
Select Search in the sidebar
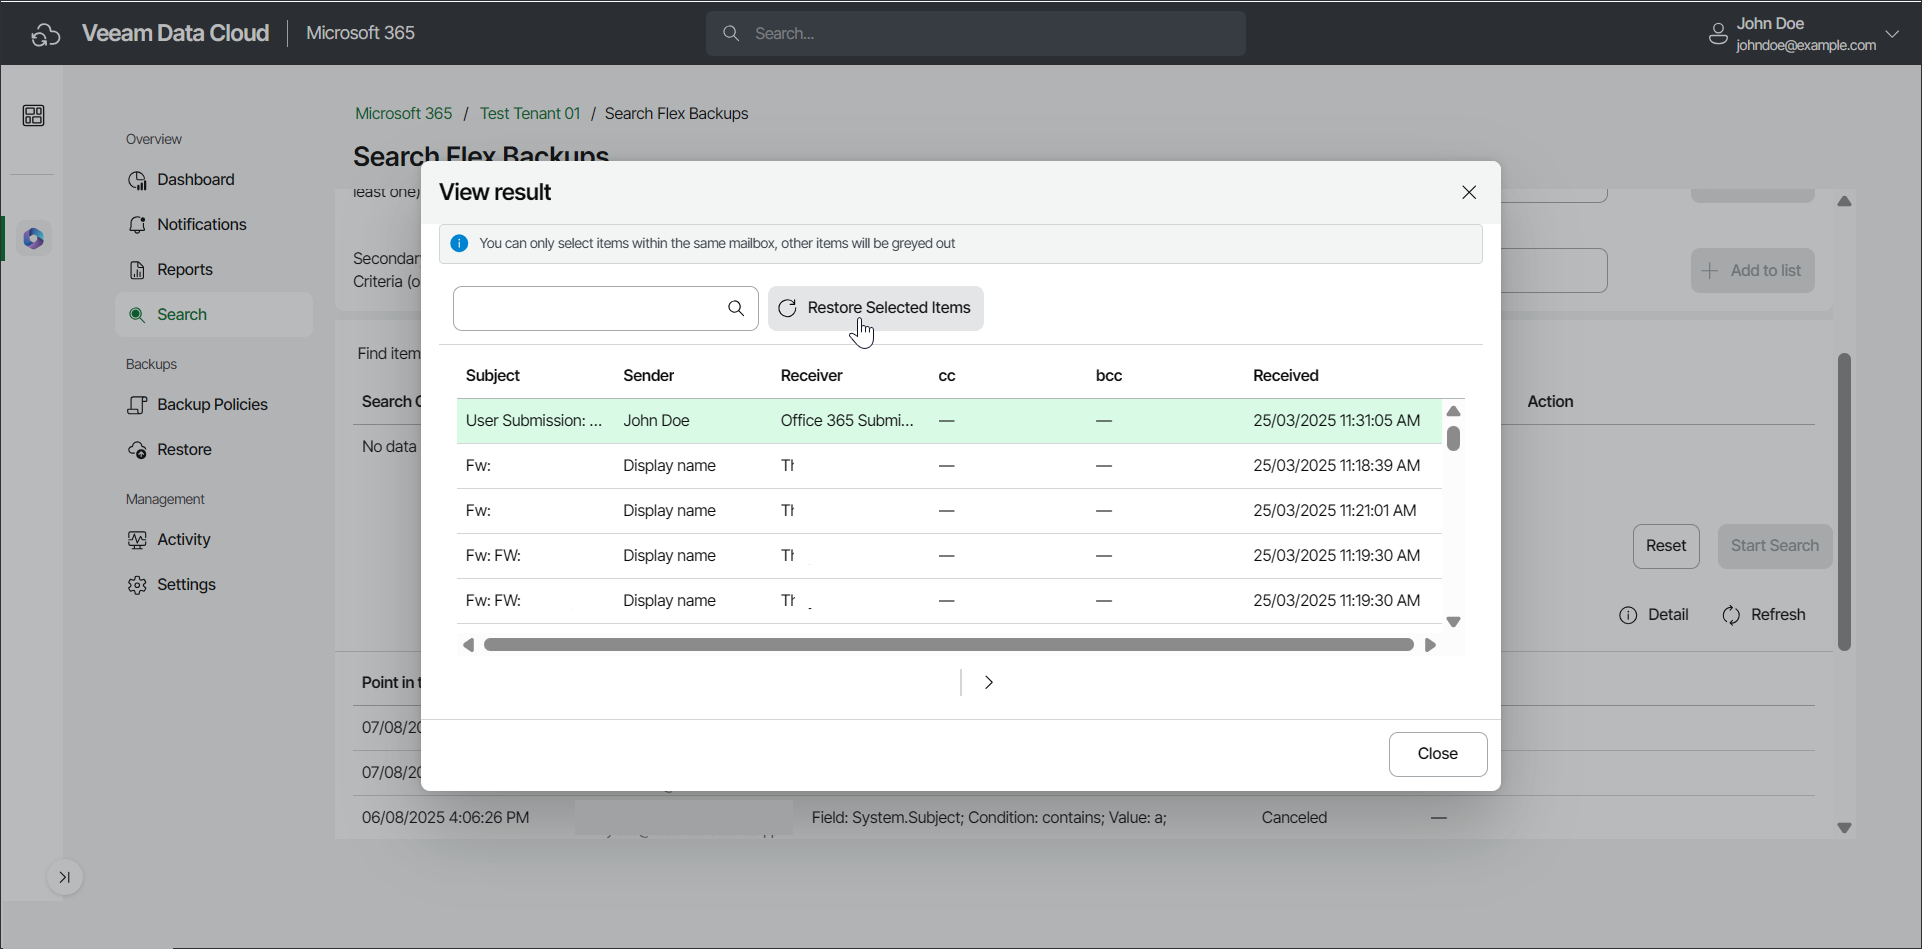[x=214, y=315]
